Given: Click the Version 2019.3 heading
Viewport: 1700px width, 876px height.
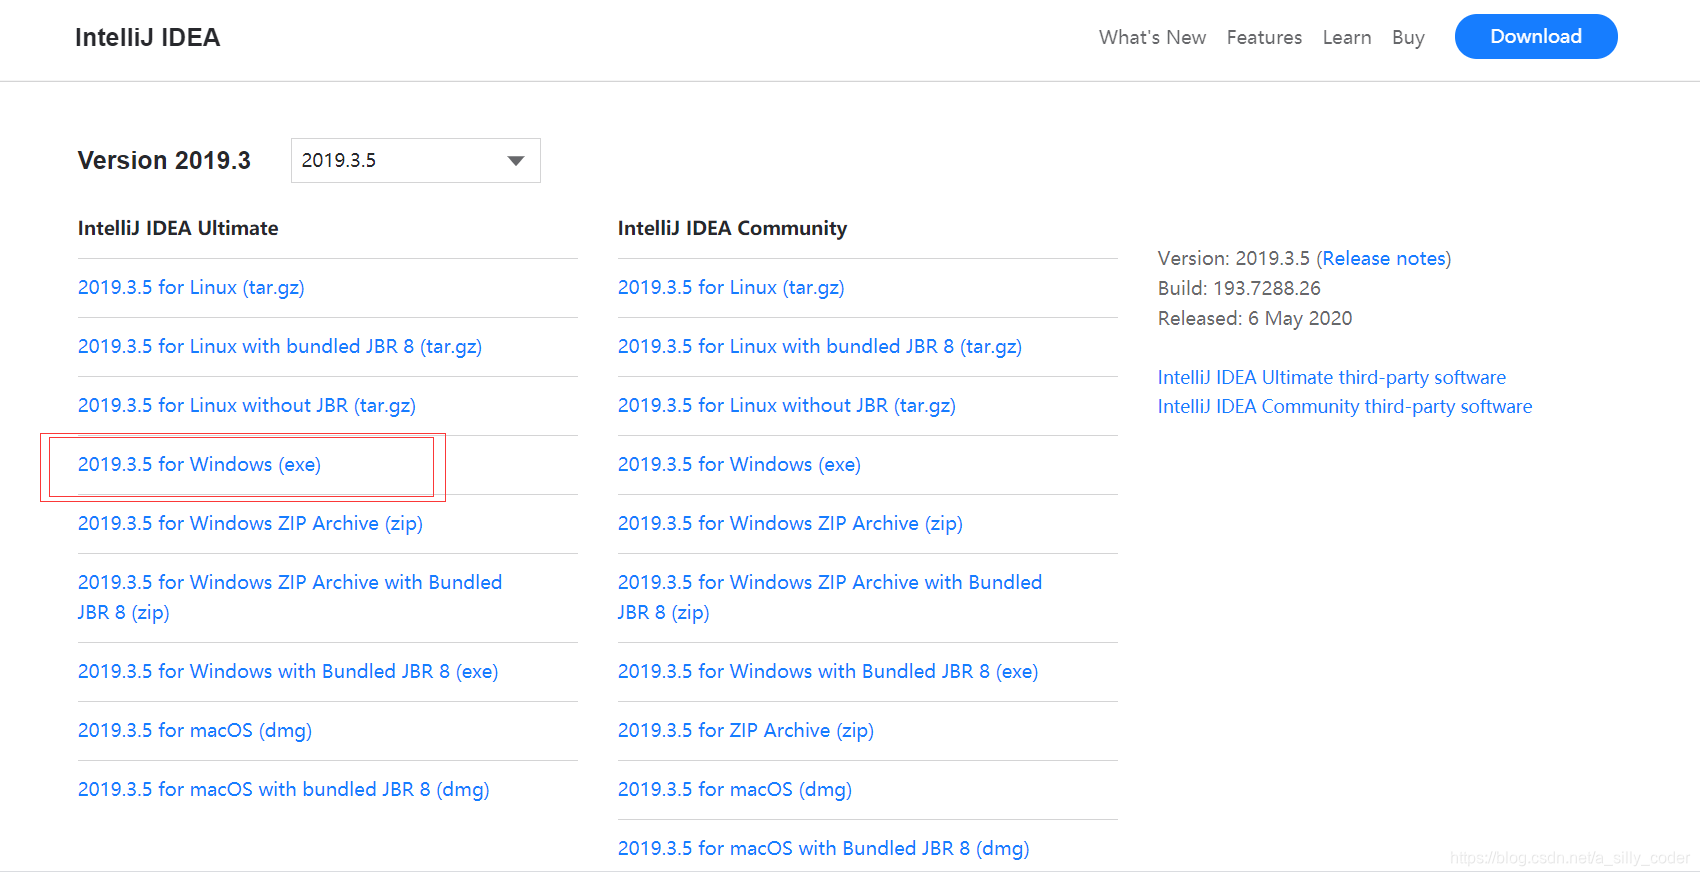Looking at the screenshot, I should click(164, 160).
